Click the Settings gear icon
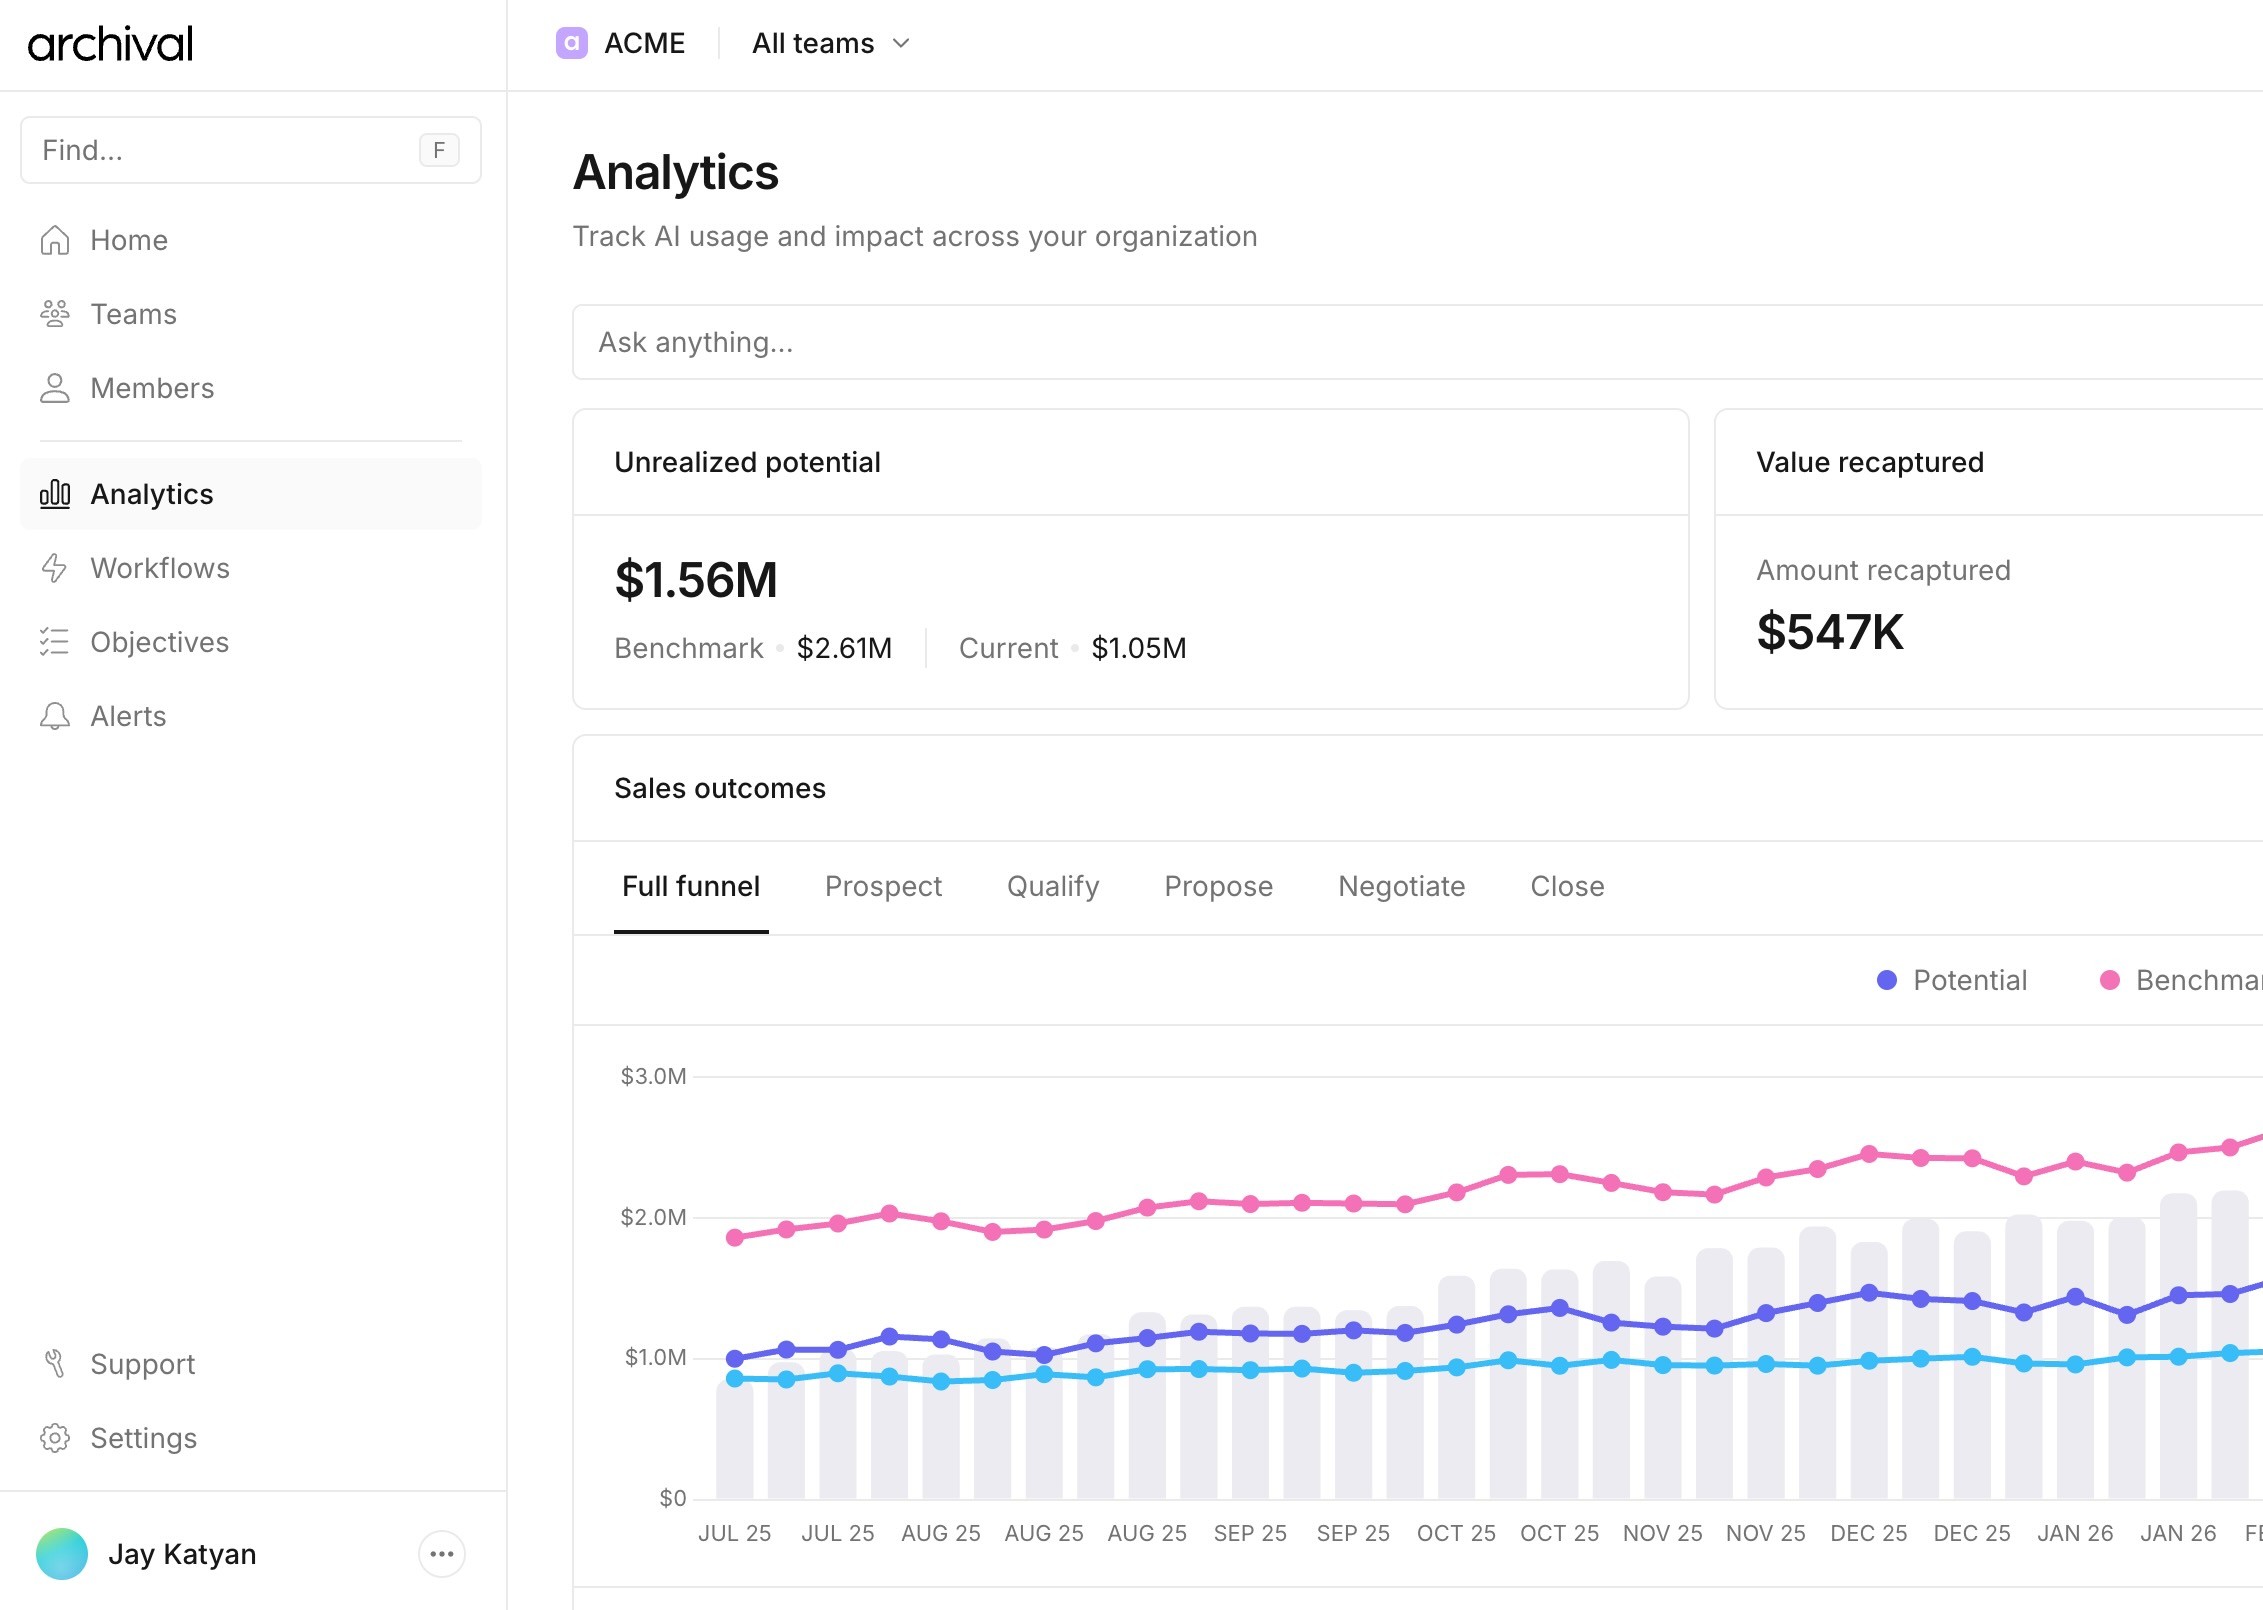This screenshot has width=2263, height=1610. point(55,1438)
